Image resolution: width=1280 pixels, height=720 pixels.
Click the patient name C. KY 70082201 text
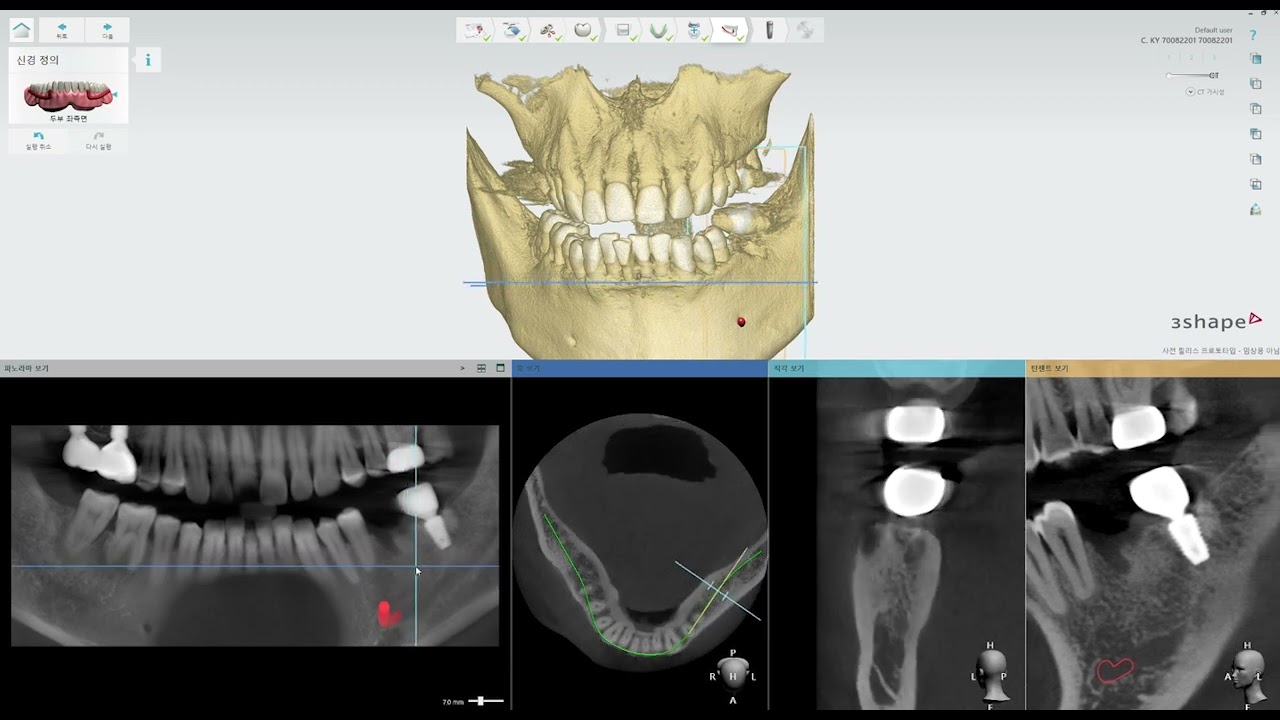point(1186,41)
